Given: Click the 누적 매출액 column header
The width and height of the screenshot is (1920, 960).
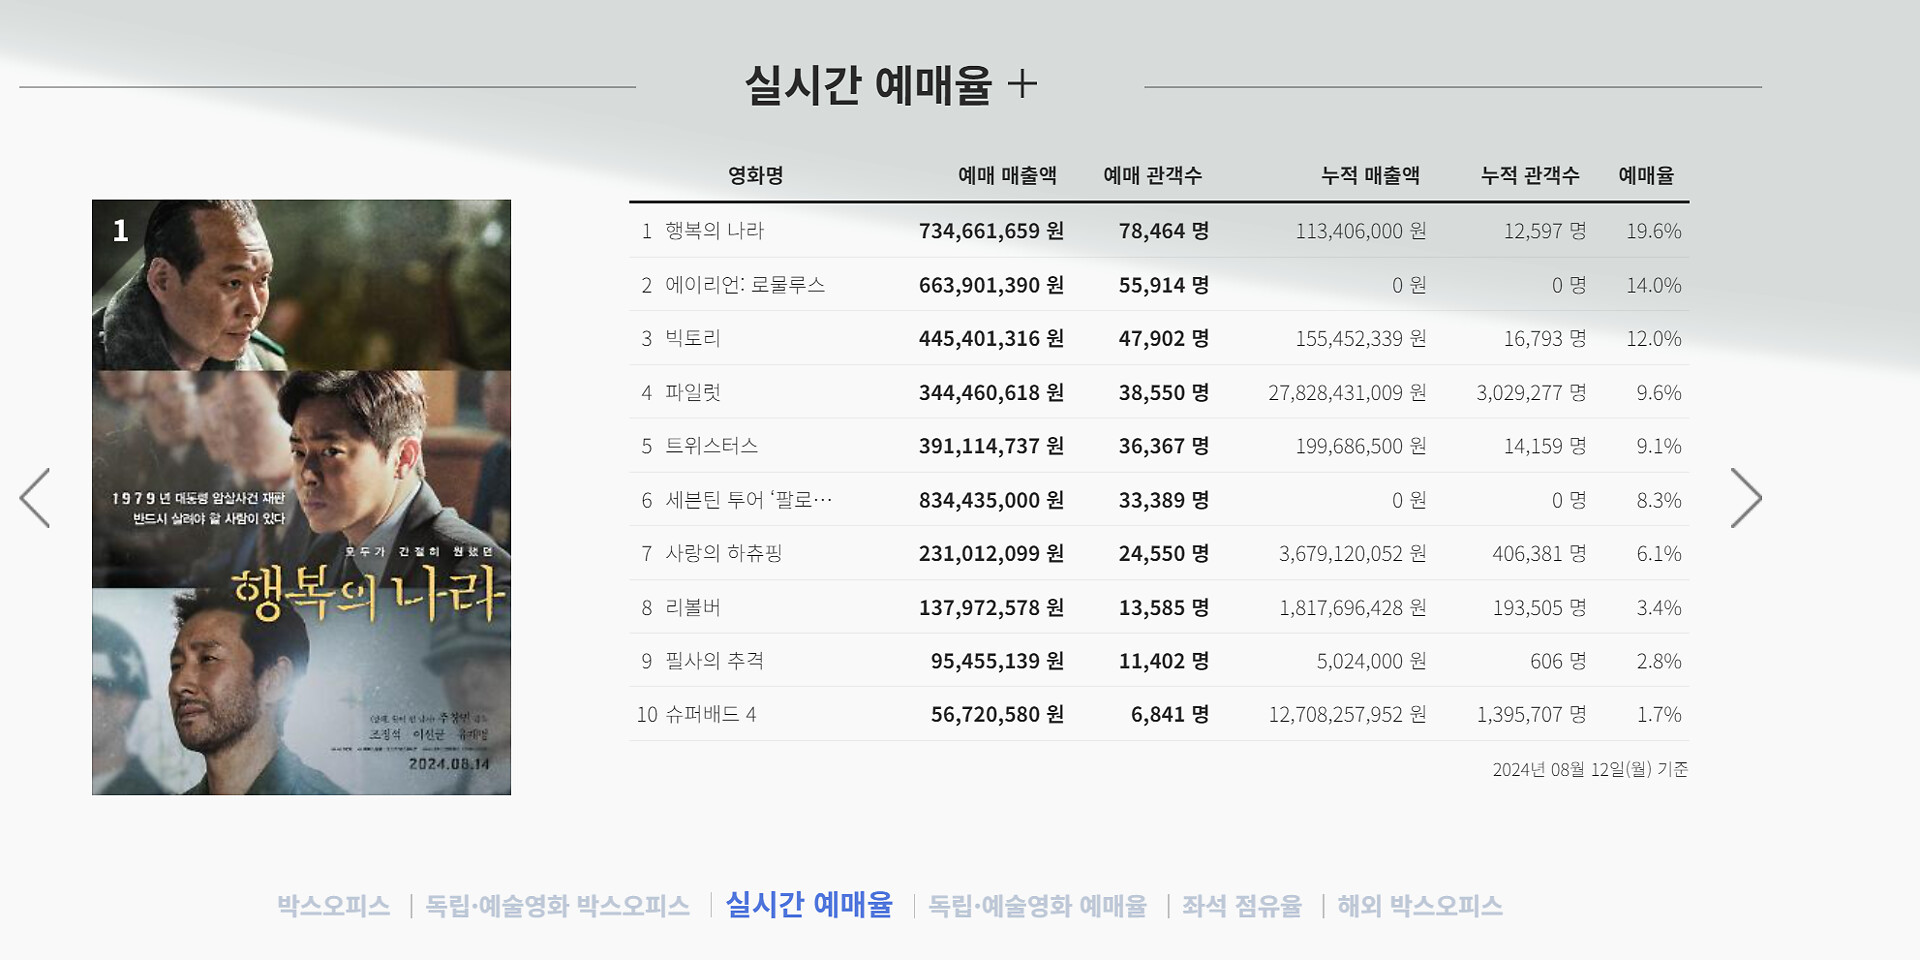Looking at the screenshot, I should pyautogui.click(x=1370, y=176).
